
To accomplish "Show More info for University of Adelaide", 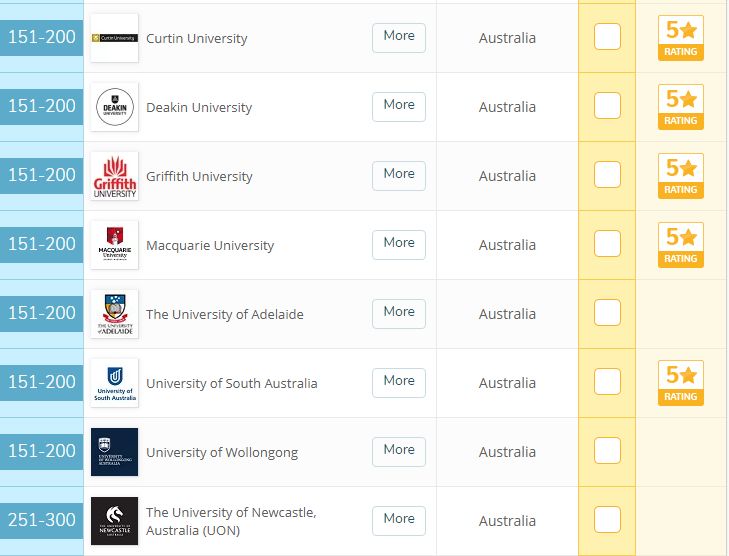I will [399, 314].
